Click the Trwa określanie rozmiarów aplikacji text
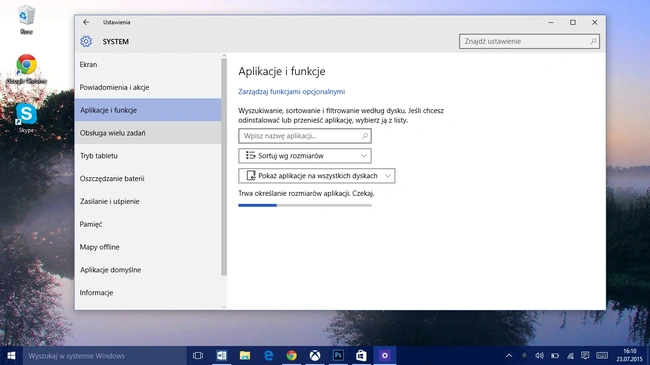 (306, 193)
